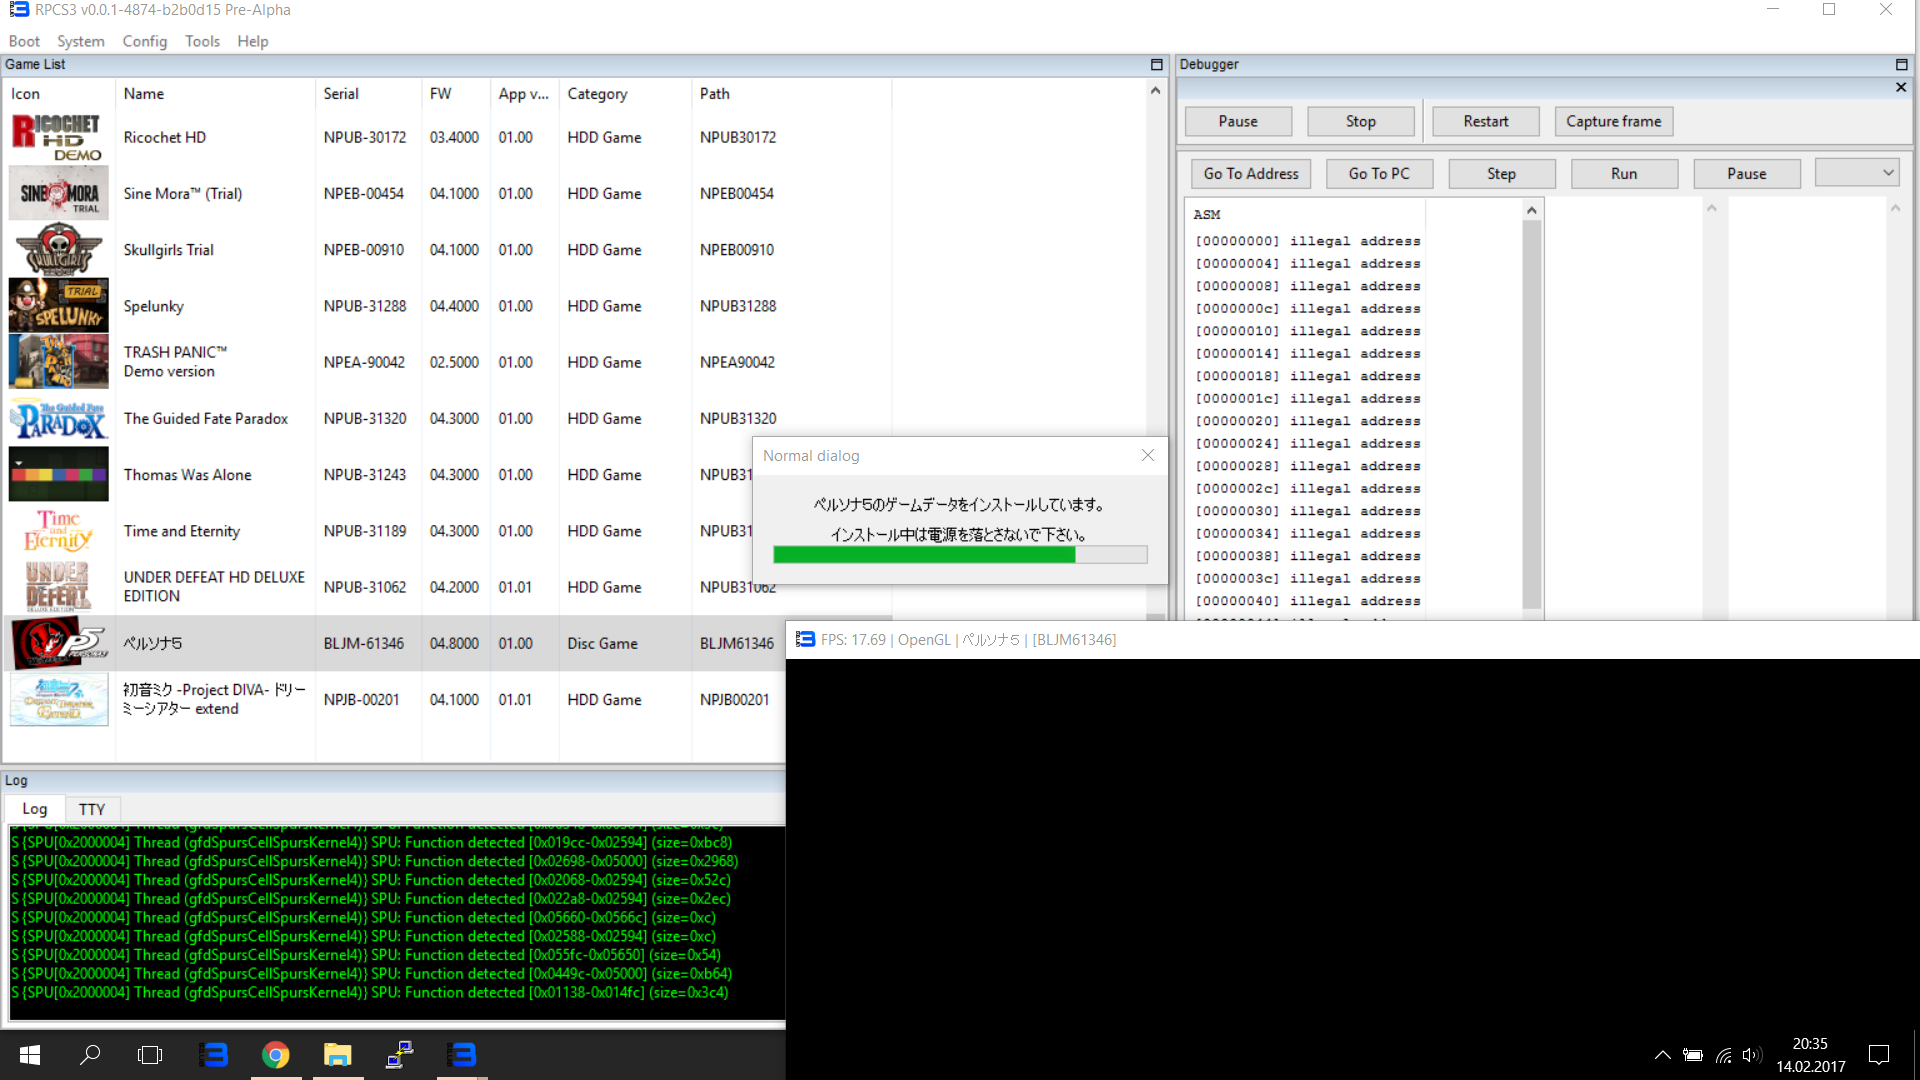Open File Explorer from taskbar
The height and width of the screenshot is (1080, 1920).
point(338,1054)
